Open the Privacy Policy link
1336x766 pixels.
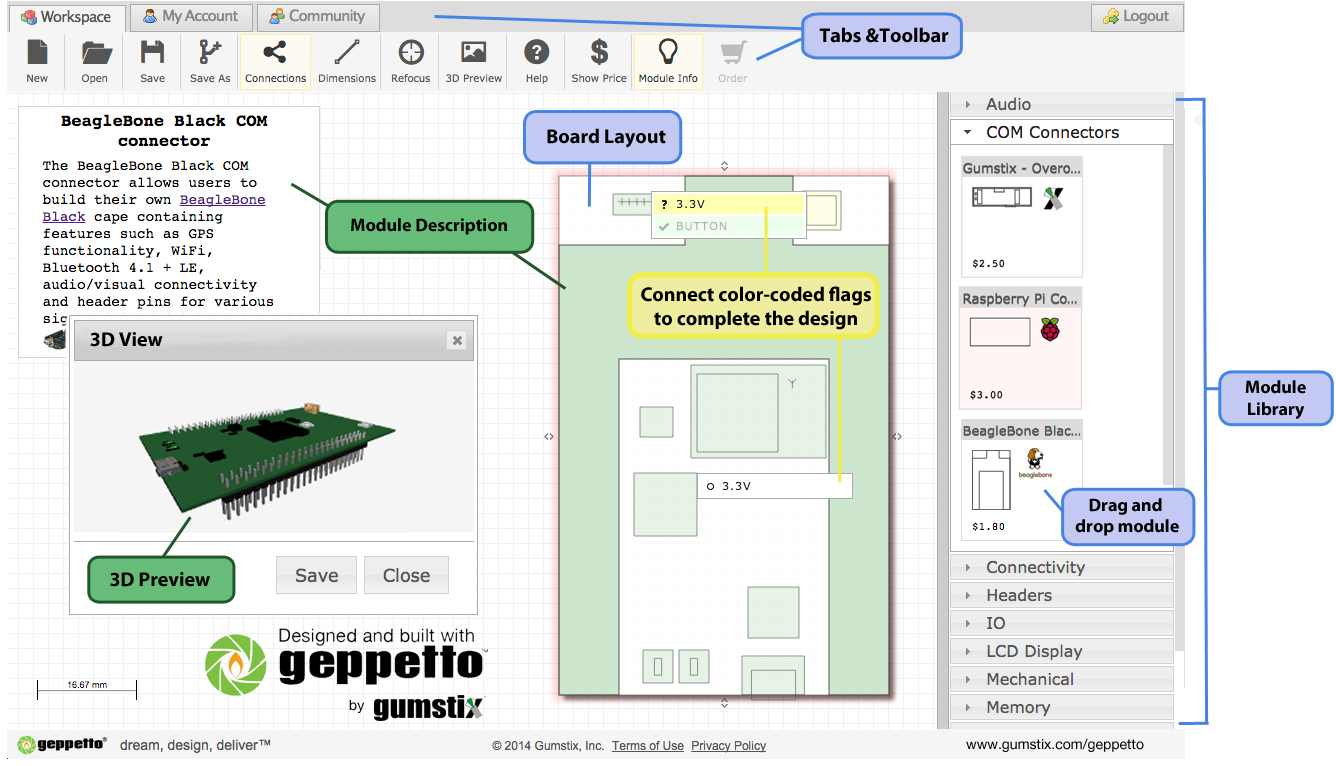(728, 746)
